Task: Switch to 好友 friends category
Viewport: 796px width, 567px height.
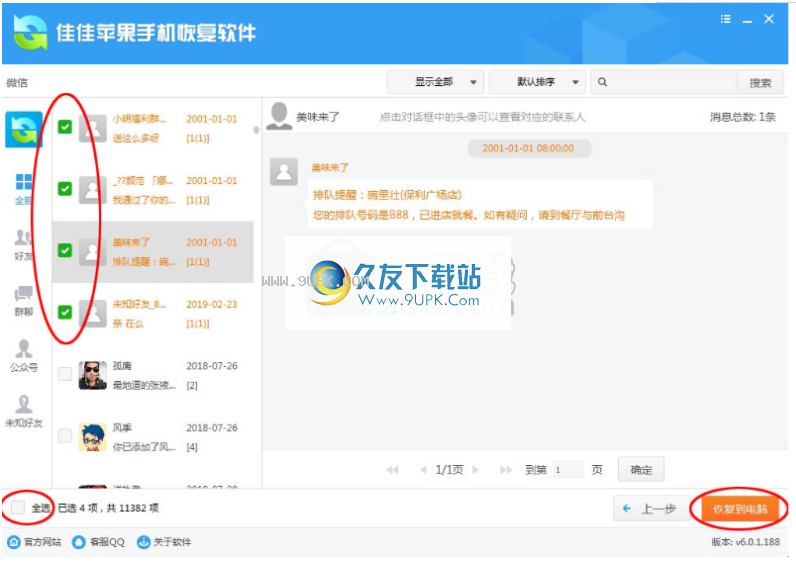Action: [x=23, y=245]
